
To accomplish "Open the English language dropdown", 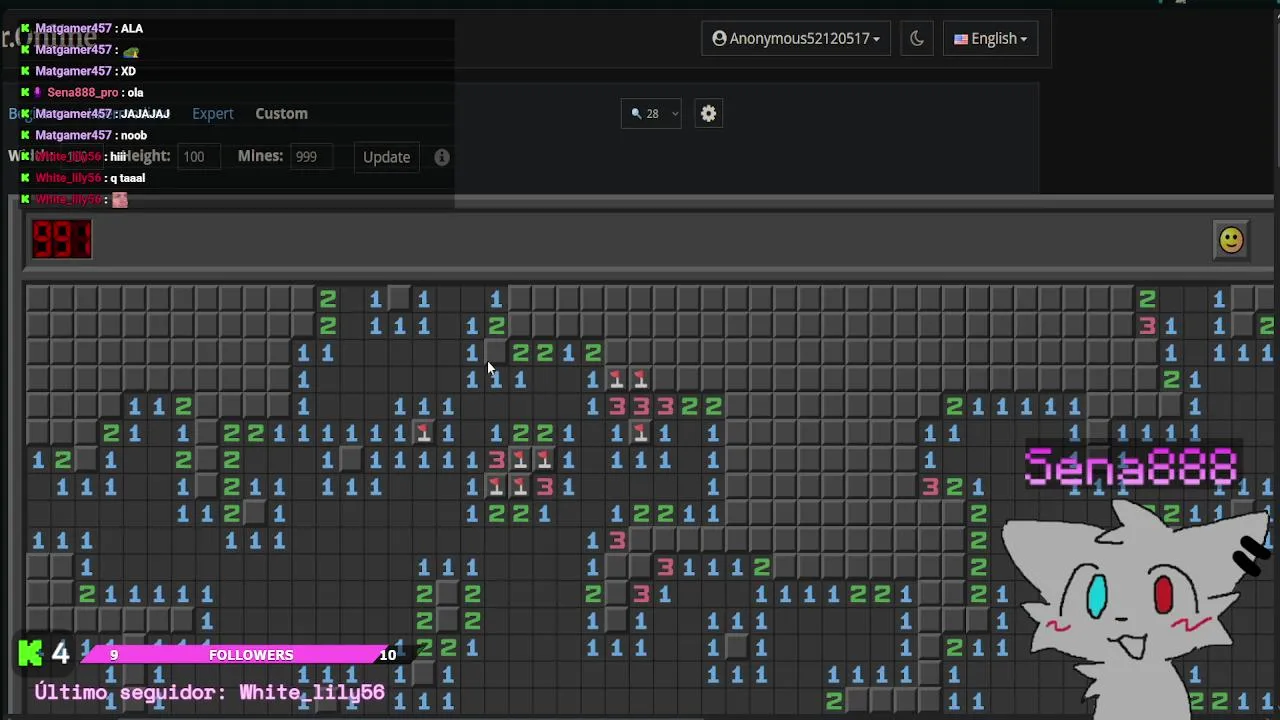I will pyautogui.click(x=990, y=39).
